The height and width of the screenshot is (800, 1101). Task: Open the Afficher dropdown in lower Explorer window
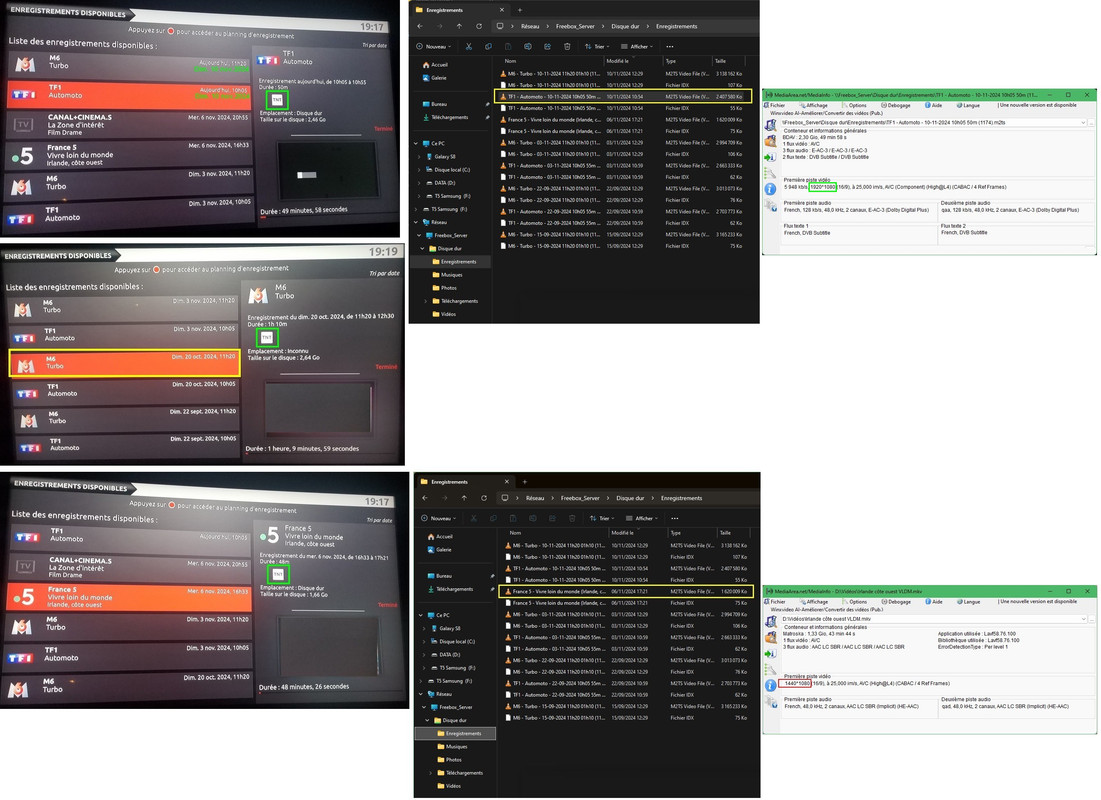point(642,518)
